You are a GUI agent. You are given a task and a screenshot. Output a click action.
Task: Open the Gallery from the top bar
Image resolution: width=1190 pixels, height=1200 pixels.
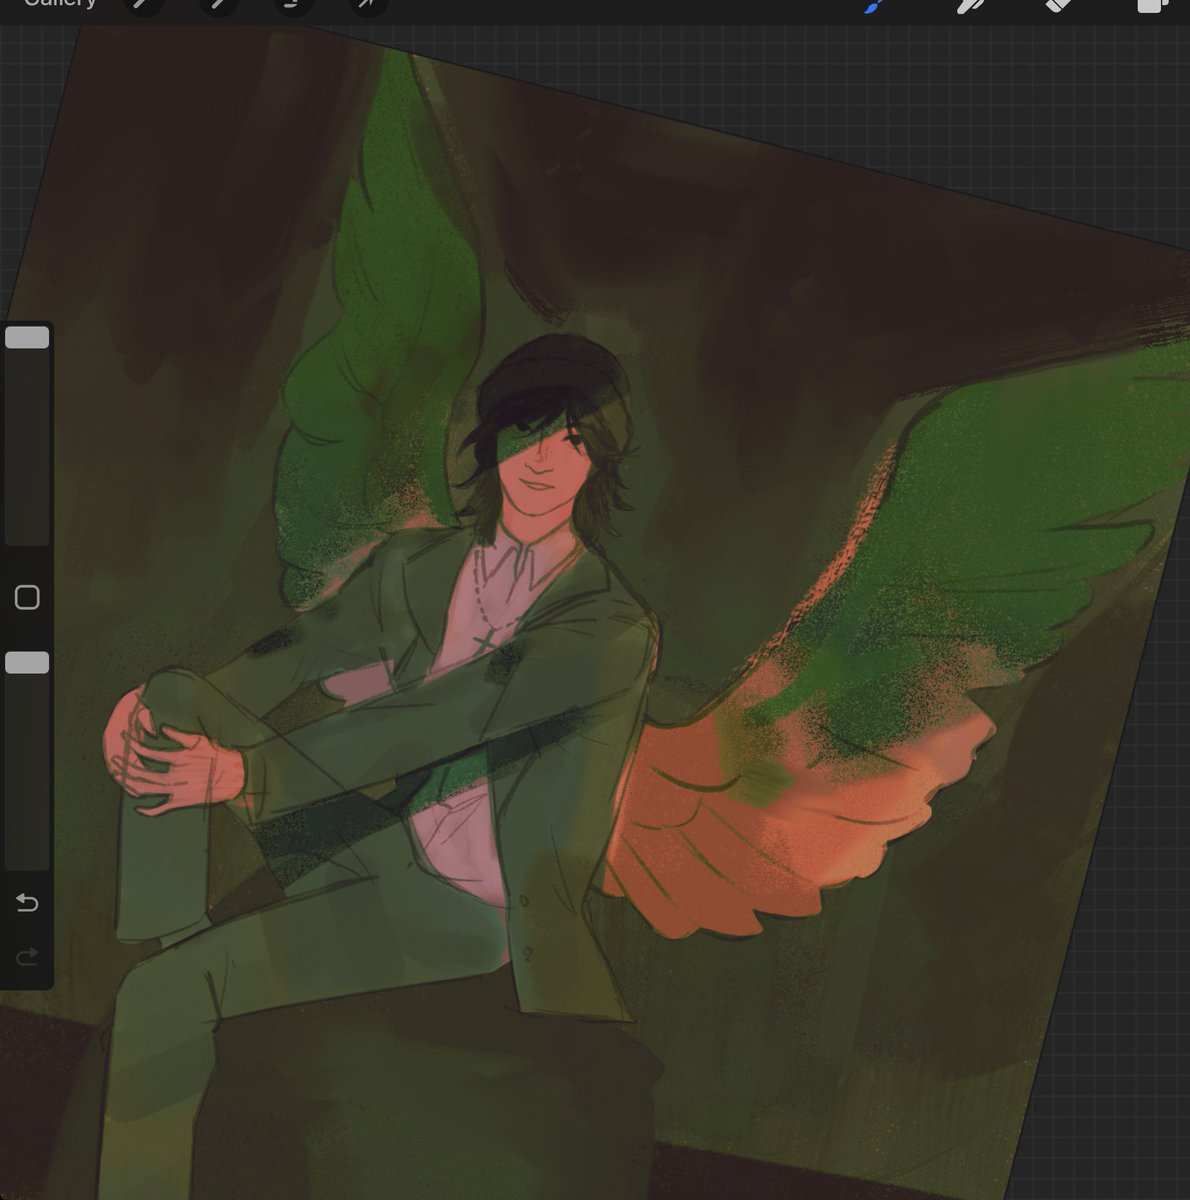click(60, 4)
